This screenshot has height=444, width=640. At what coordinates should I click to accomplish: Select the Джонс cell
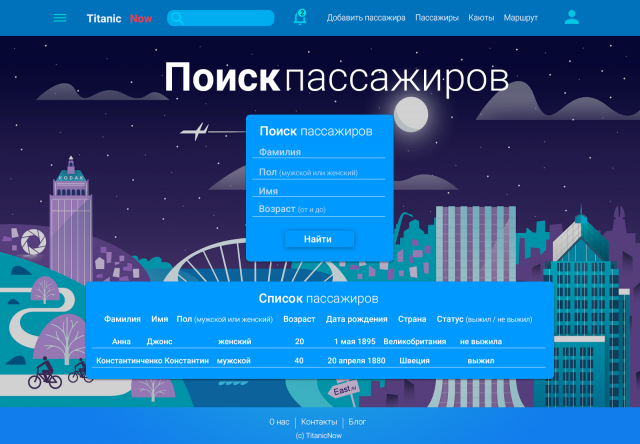159,342
